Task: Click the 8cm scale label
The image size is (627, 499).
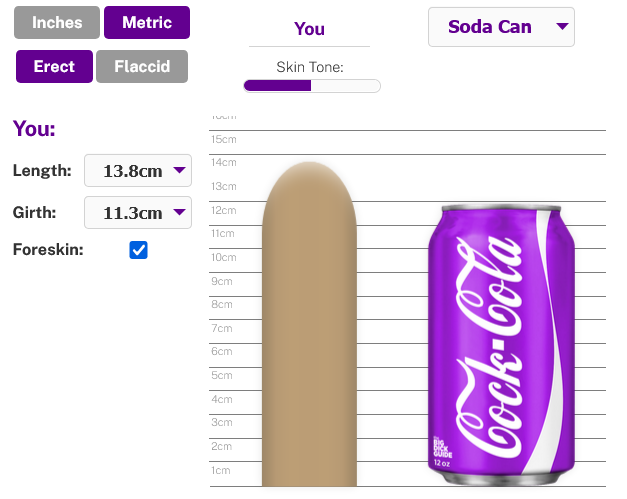Action: pos(222,304)
